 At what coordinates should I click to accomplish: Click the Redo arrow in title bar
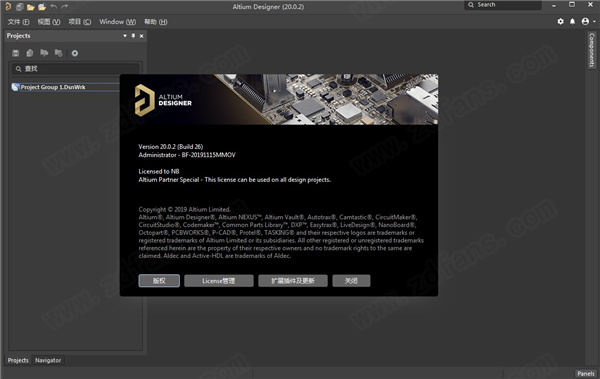point(65,7)
